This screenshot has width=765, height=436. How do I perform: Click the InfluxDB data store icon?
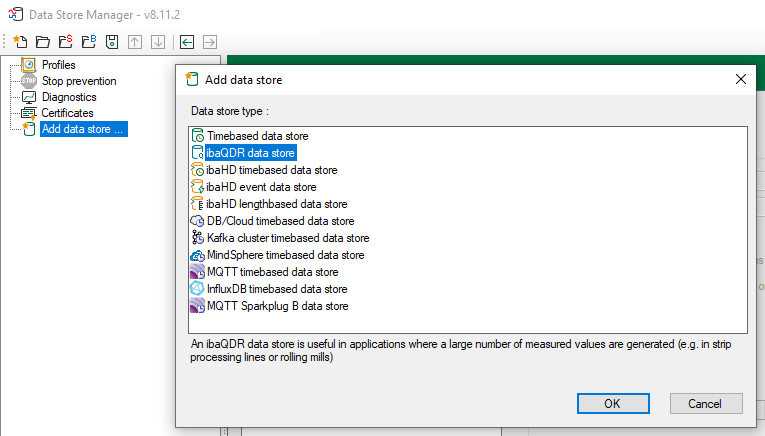coord(198,289)
